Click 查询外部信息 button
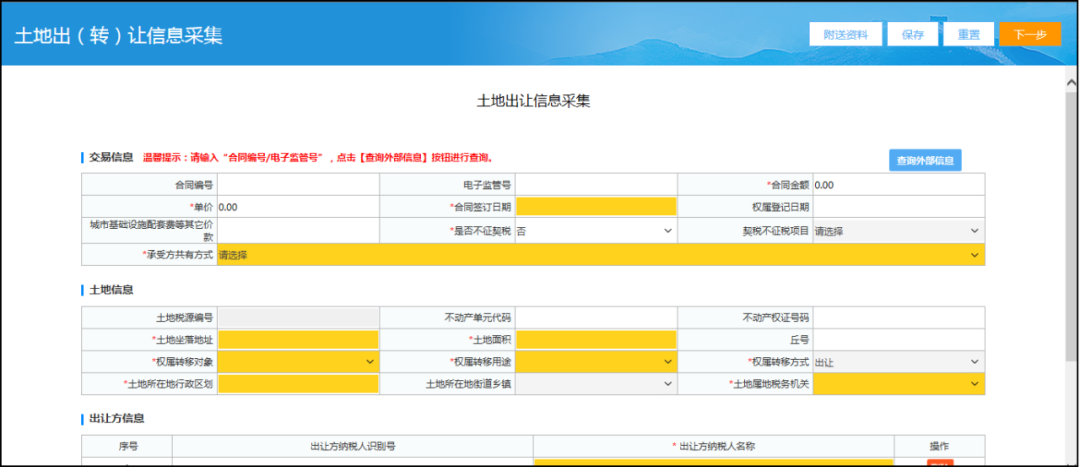Image resolution: width=1080 pixels, height=467 pixels. (x=924, y=160)
